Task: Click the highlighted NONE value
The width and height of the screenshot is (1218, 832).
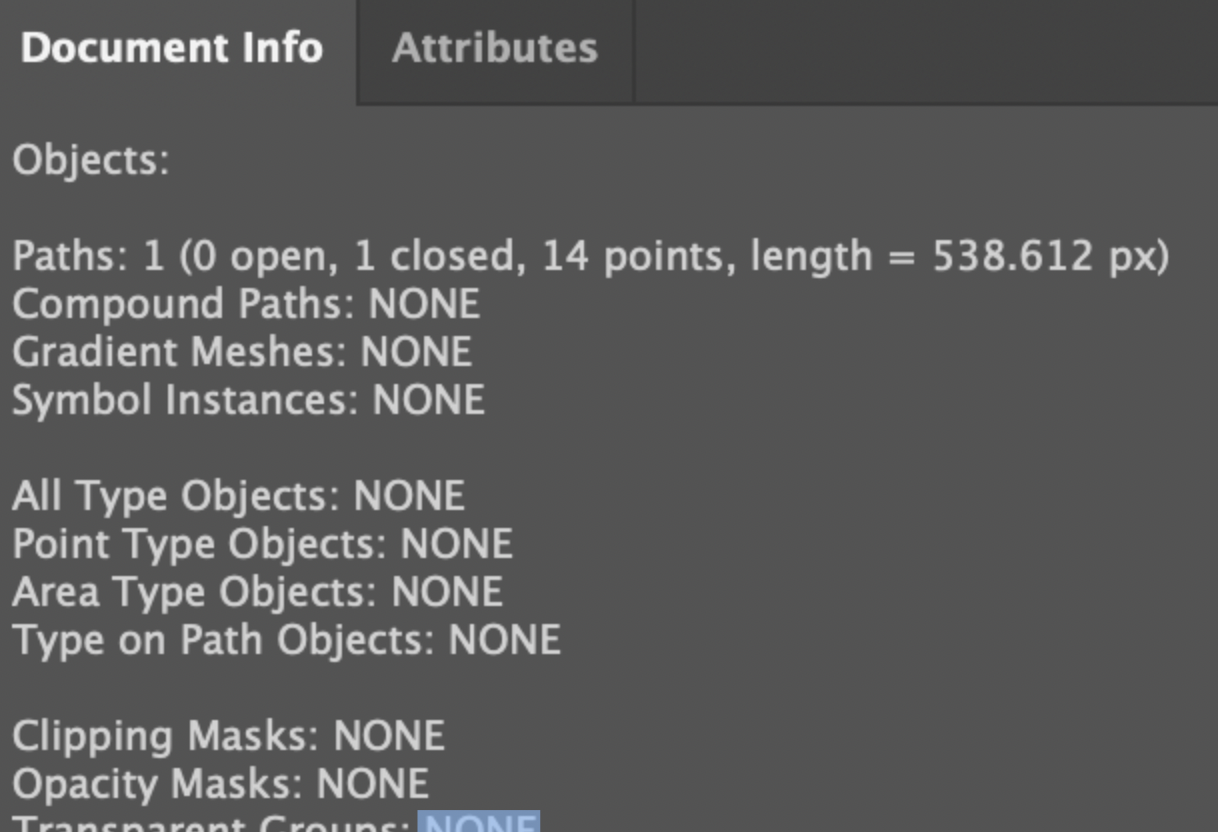Action: coord(479,823)
